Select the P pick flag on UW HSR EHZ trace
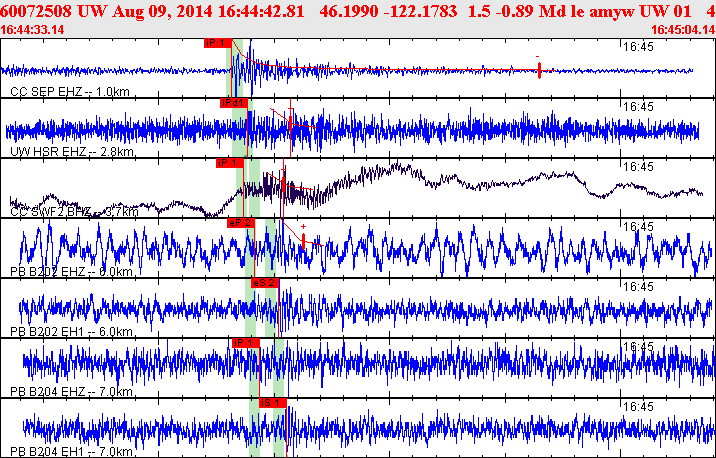 (232, 102)
